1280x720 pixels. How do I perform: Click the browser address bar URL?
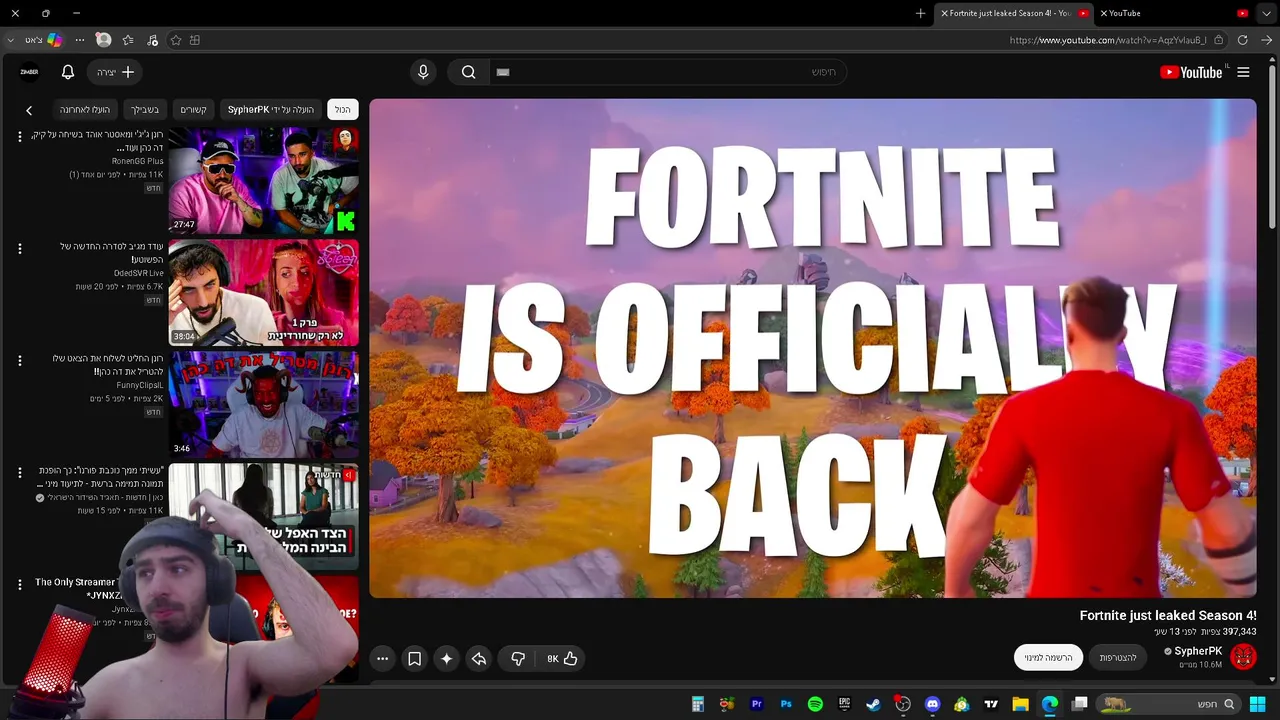click(x=1108, y=40)
